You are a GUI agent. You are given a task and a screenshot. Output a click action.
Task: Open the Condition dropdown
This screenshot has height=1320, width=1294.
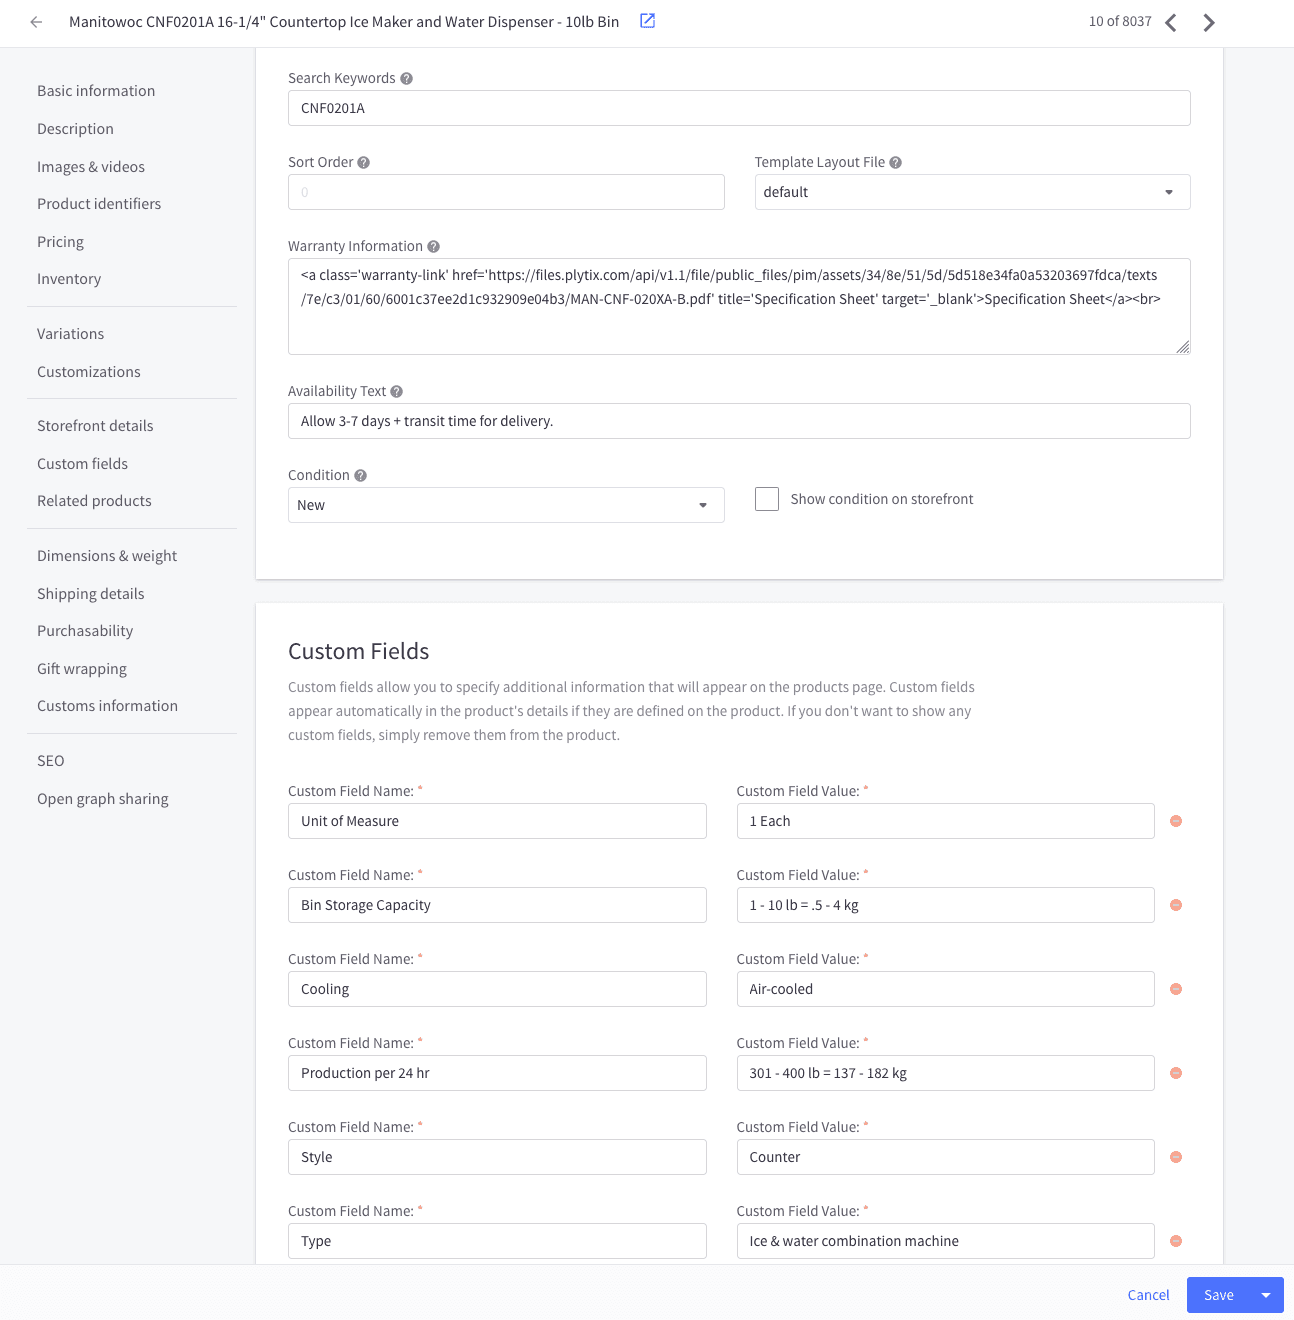click(x=702, y=505)
